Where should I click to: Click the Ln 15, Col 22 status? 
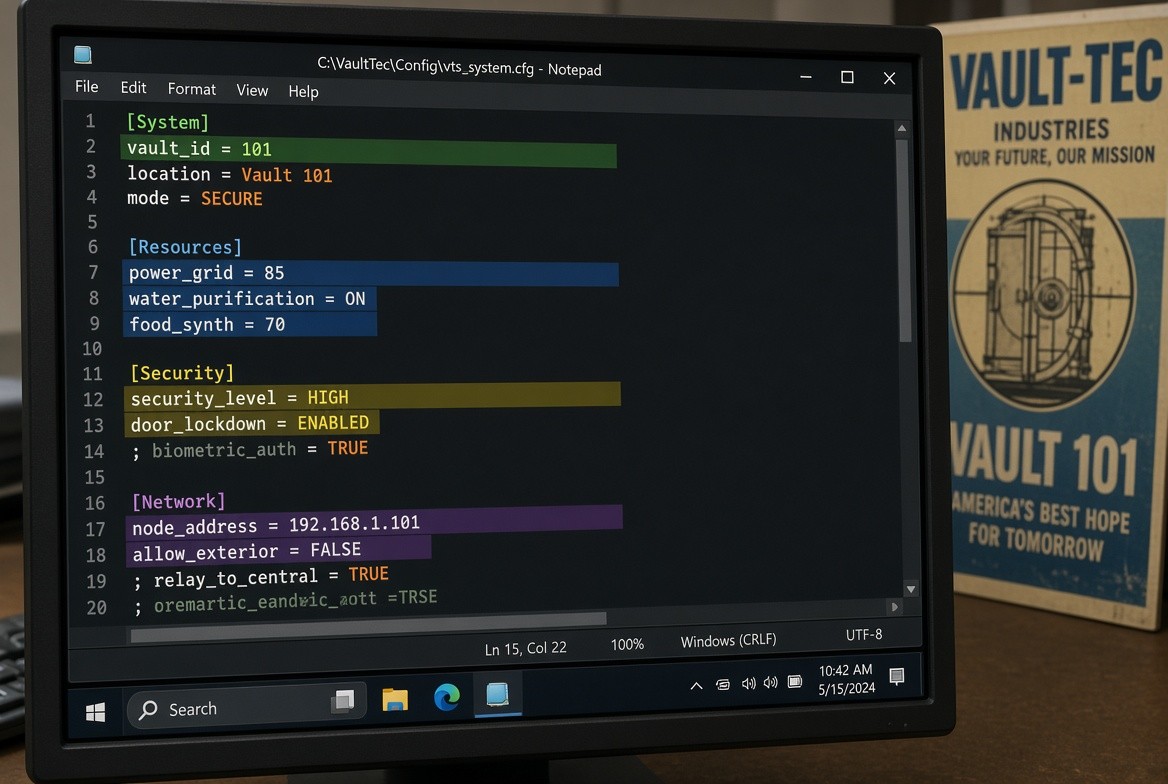[x=526, y=648]
